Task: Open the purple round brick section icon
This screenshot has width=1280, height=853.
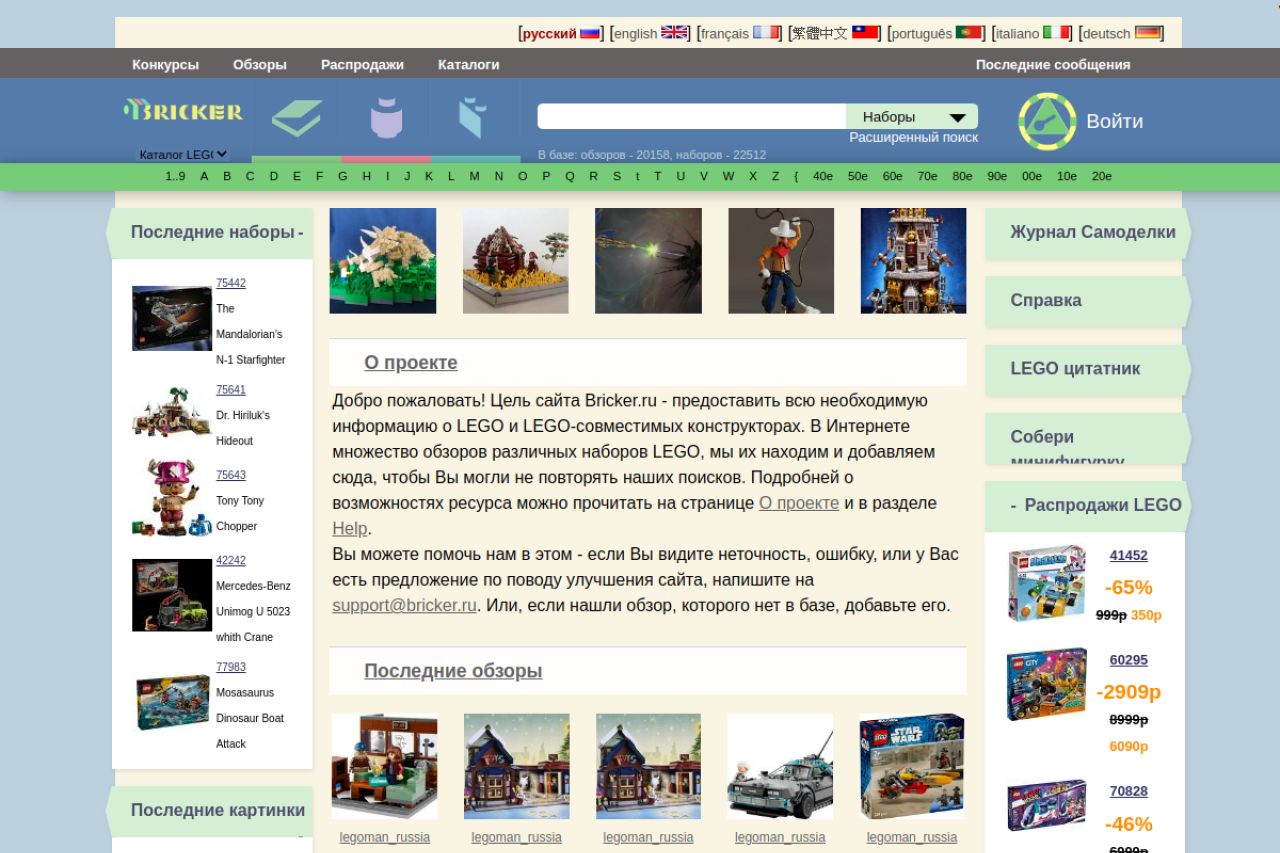Action: pos(386,118)
